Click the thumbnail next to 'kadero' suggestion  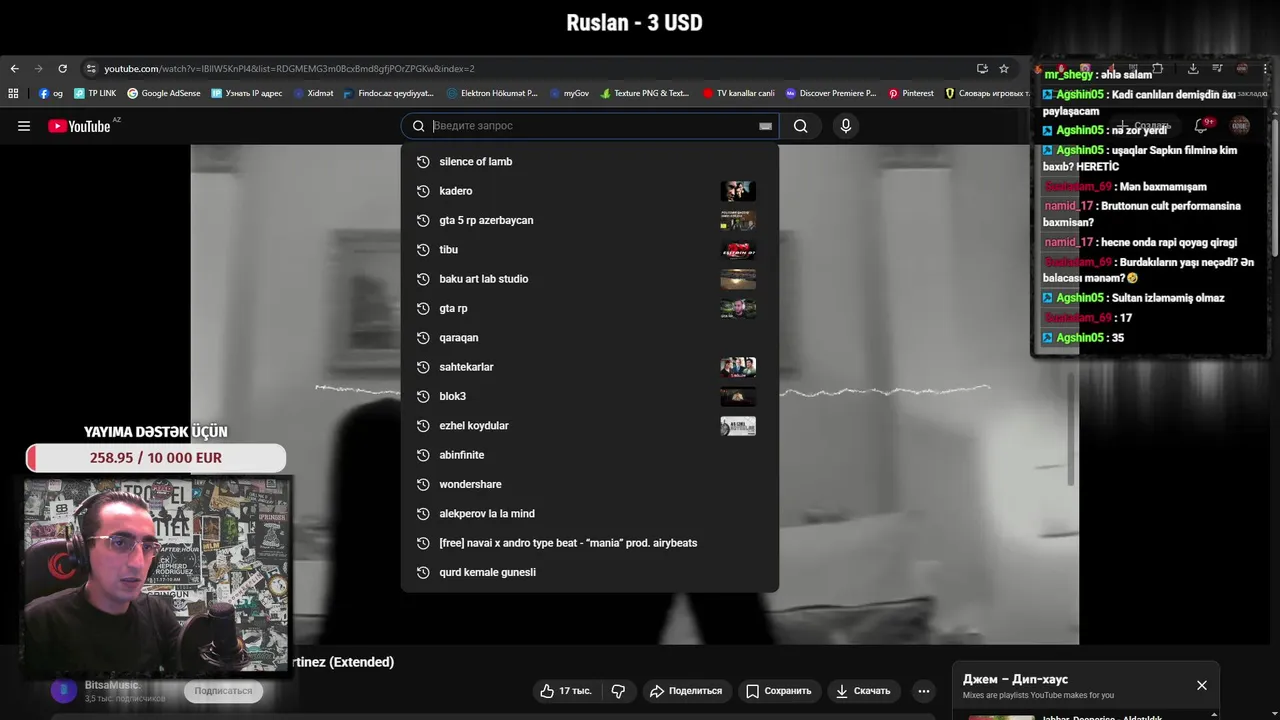point(738,191)
